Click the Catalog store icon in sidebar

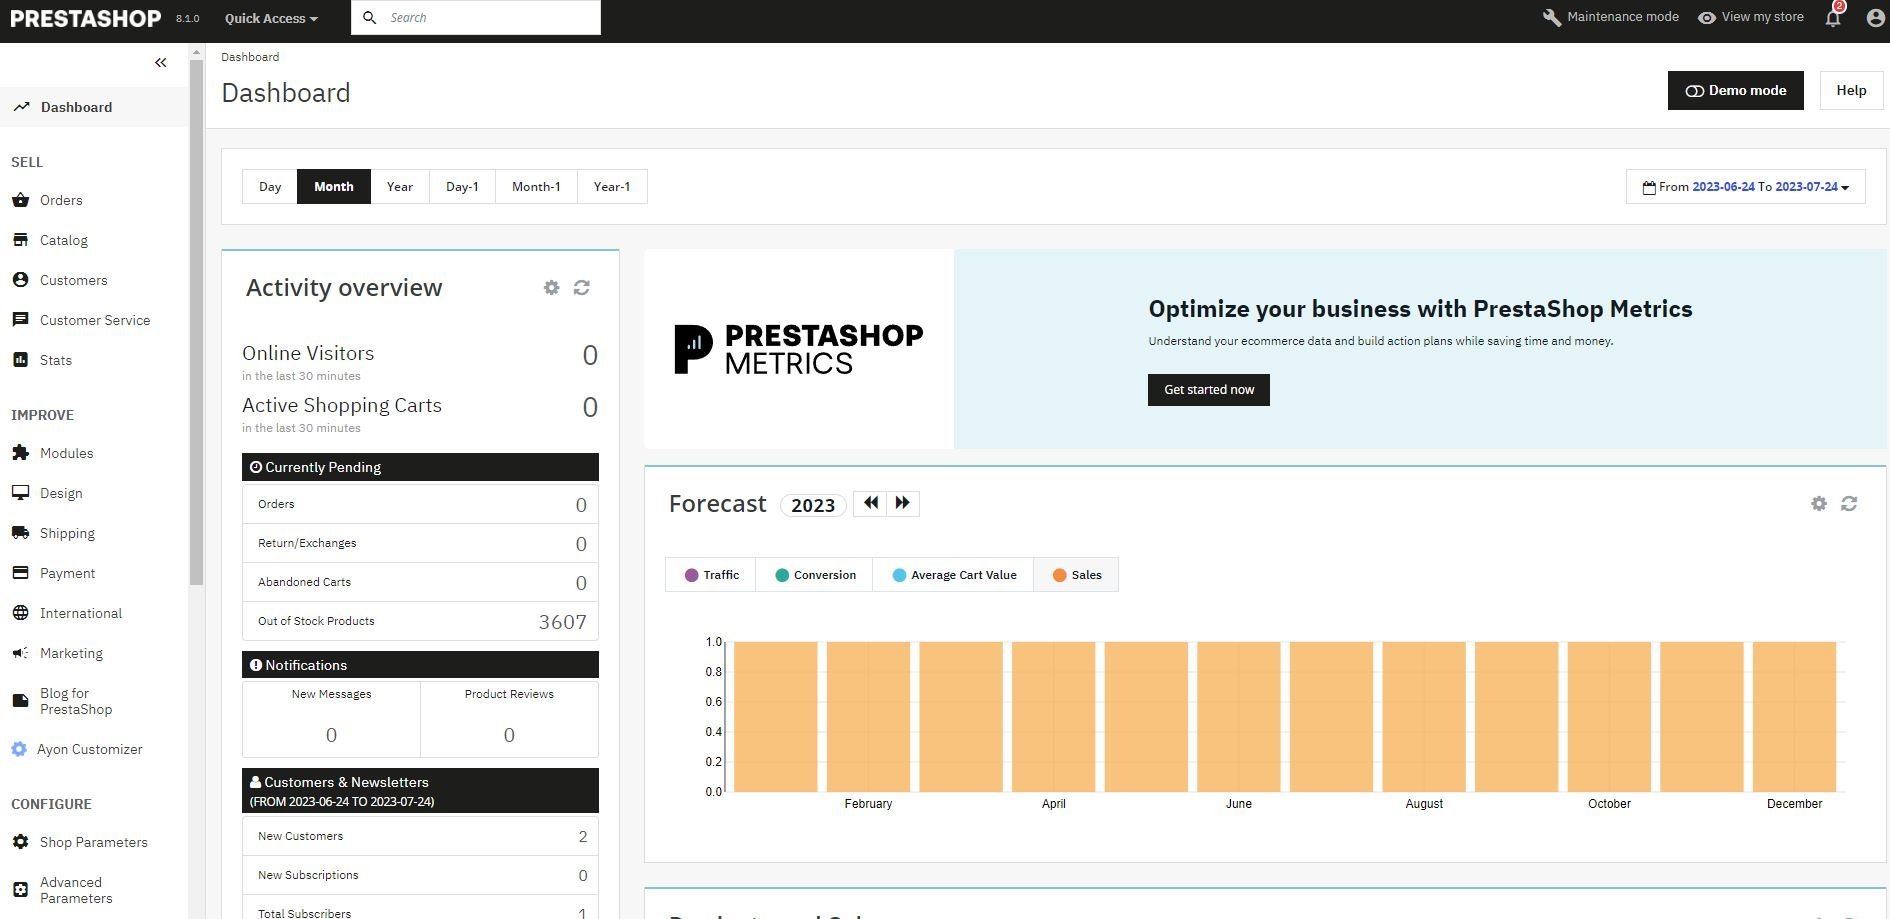20,240
